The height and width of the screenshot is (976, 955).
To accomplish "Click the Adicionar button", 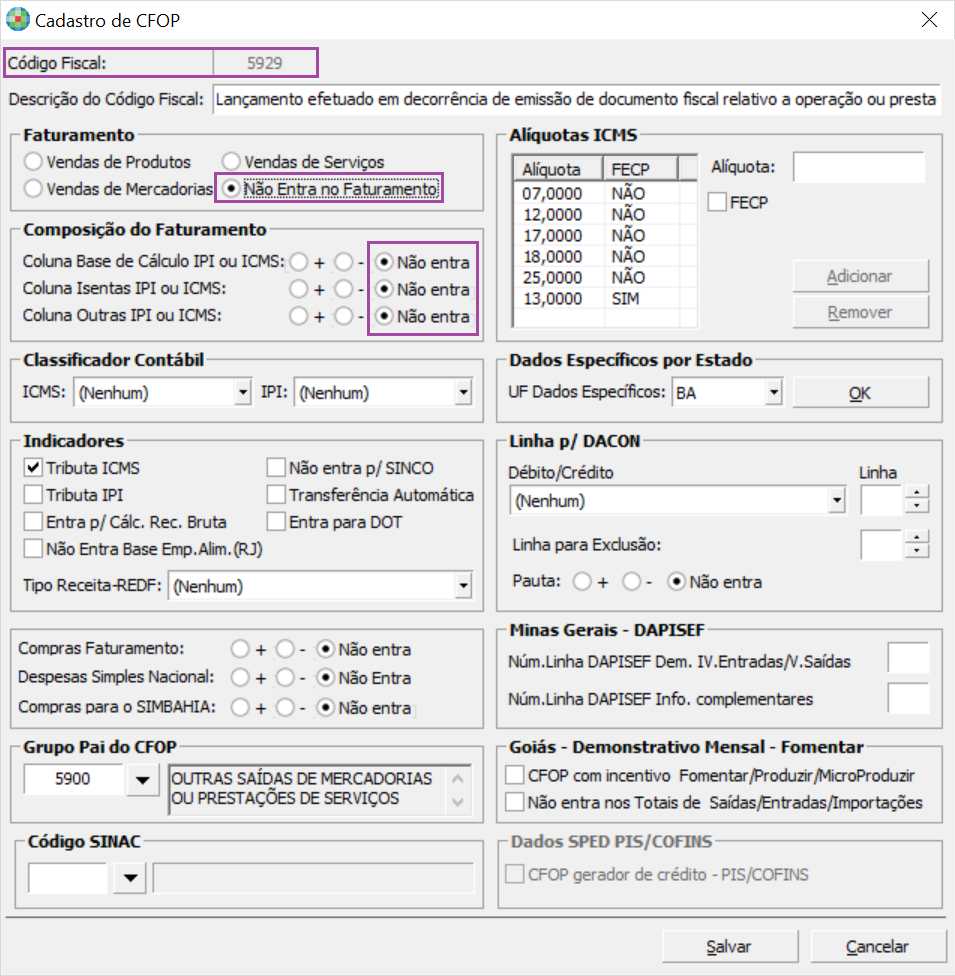I will point(860,276).
